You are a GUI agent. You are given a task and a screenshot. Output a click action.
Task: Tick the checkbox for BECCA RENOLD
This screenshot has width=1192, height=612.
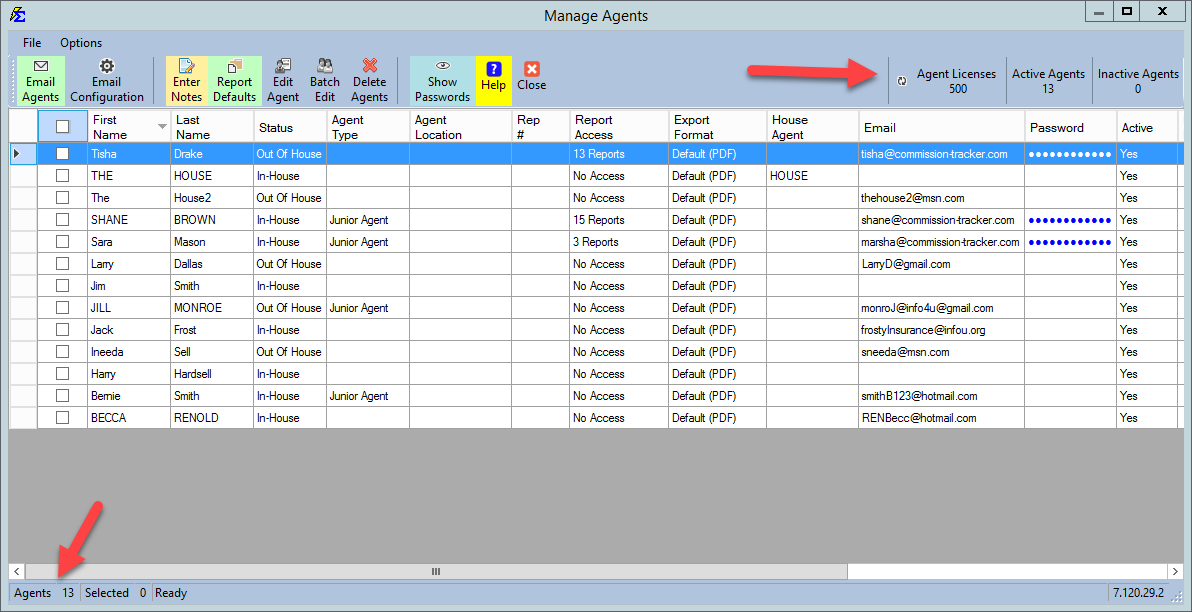(x=63, y=418)
